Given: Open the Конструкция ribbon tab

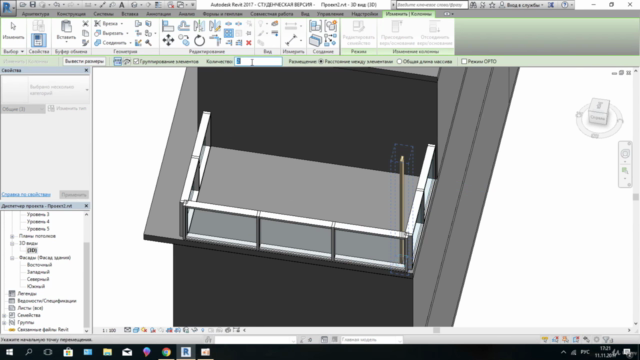Looking at the screenshot, I should (71, 14).
